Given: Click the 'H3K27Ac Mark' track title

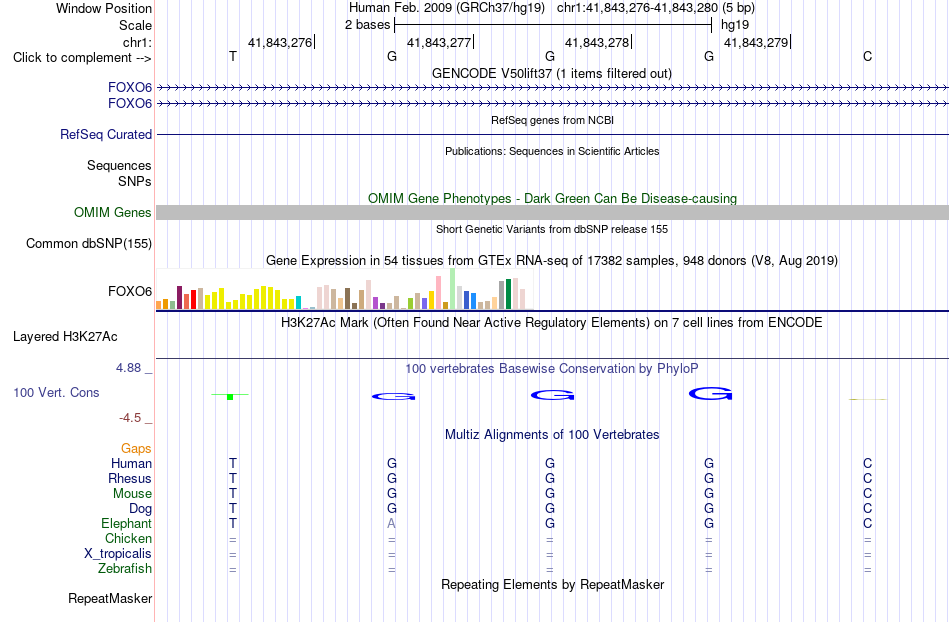Looking at the screenshot, I should coord(552,322).
